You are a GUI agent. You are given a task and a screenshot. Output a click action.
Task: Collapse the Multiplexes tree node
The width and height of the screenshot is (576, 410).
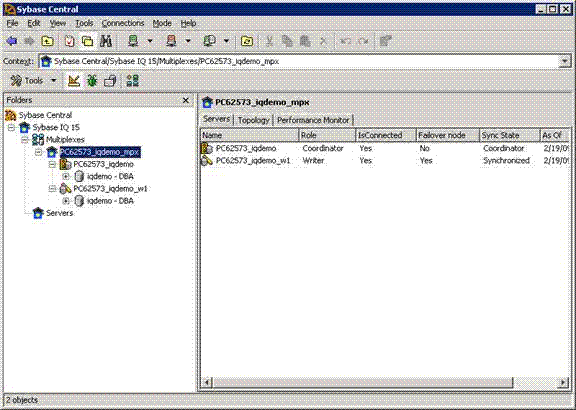[25, 140]
